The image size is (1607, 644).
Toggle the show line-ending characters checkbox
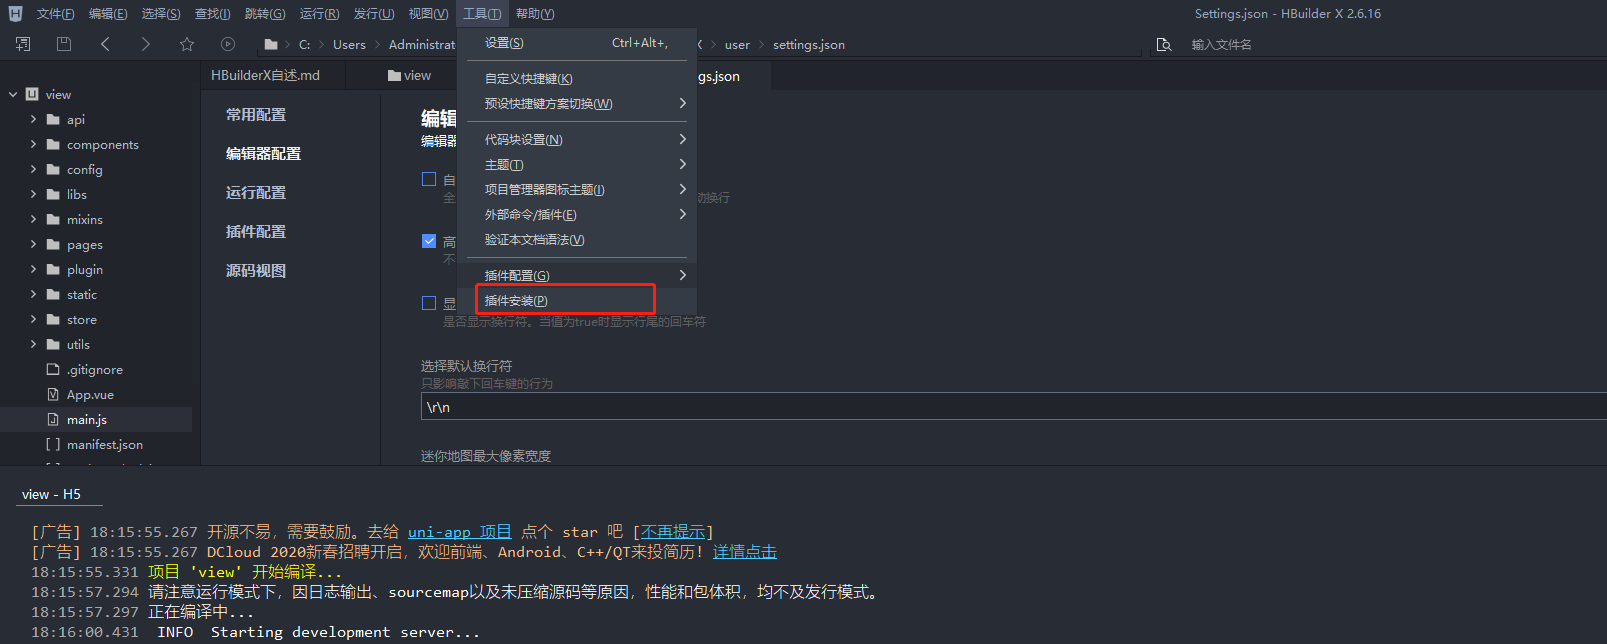pos(429,303)
